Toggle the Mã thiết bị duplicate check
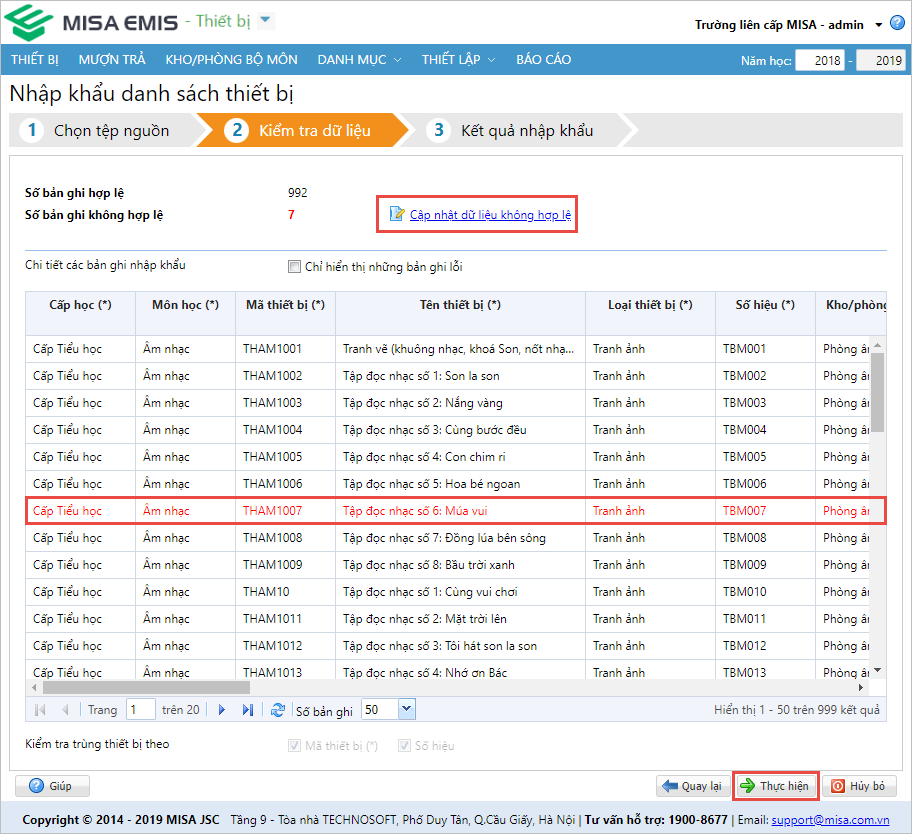This screenshot has height=834, width=912. [294, 745]
